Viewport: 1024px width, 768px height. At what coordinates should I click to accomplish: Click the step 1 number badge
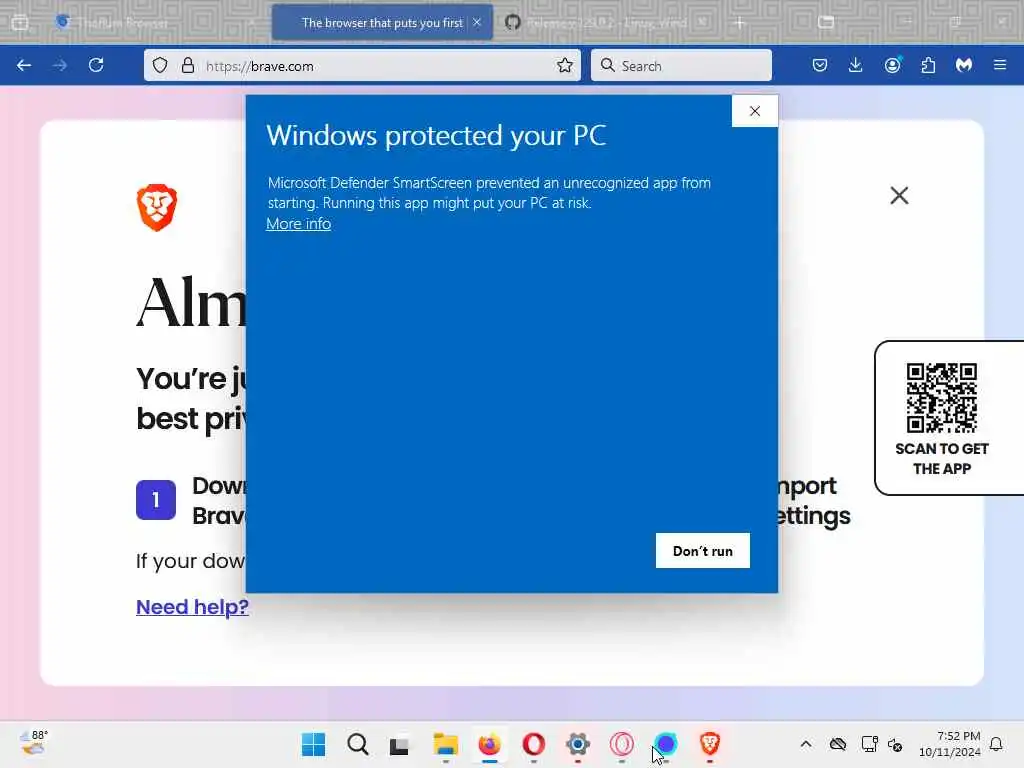tap(156, 500)
